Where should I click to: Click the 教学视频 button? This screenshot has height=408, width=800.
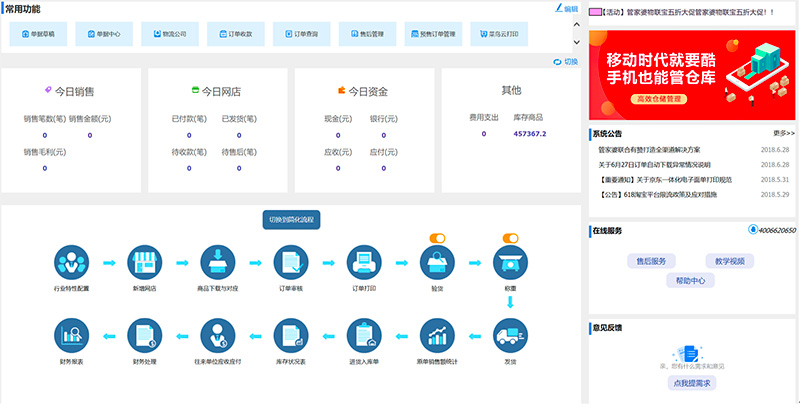pyautogui.click(x=730, y=261)
